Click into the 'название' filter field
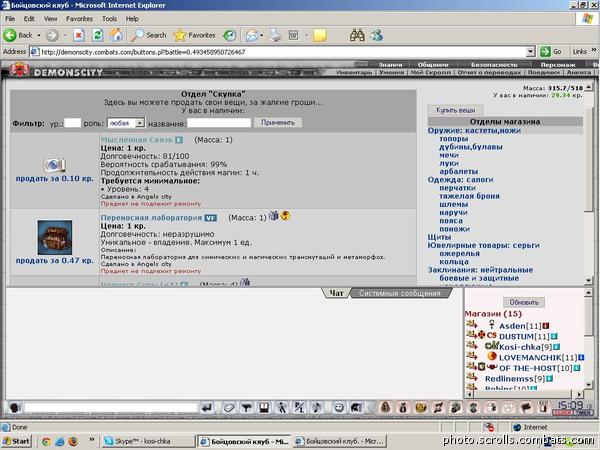This screenshot has height=450, width=600. point(219,123)
